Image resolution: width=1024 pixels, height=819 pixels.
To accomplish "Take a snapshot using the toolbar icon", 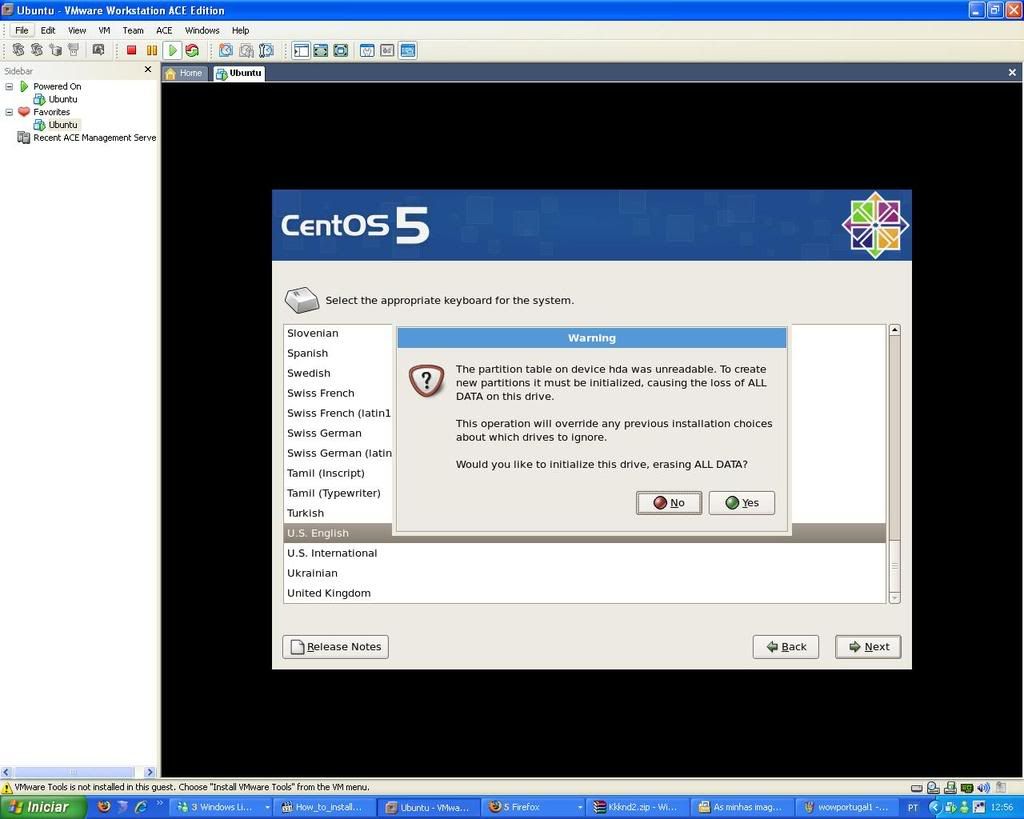I will pos(226,50).
